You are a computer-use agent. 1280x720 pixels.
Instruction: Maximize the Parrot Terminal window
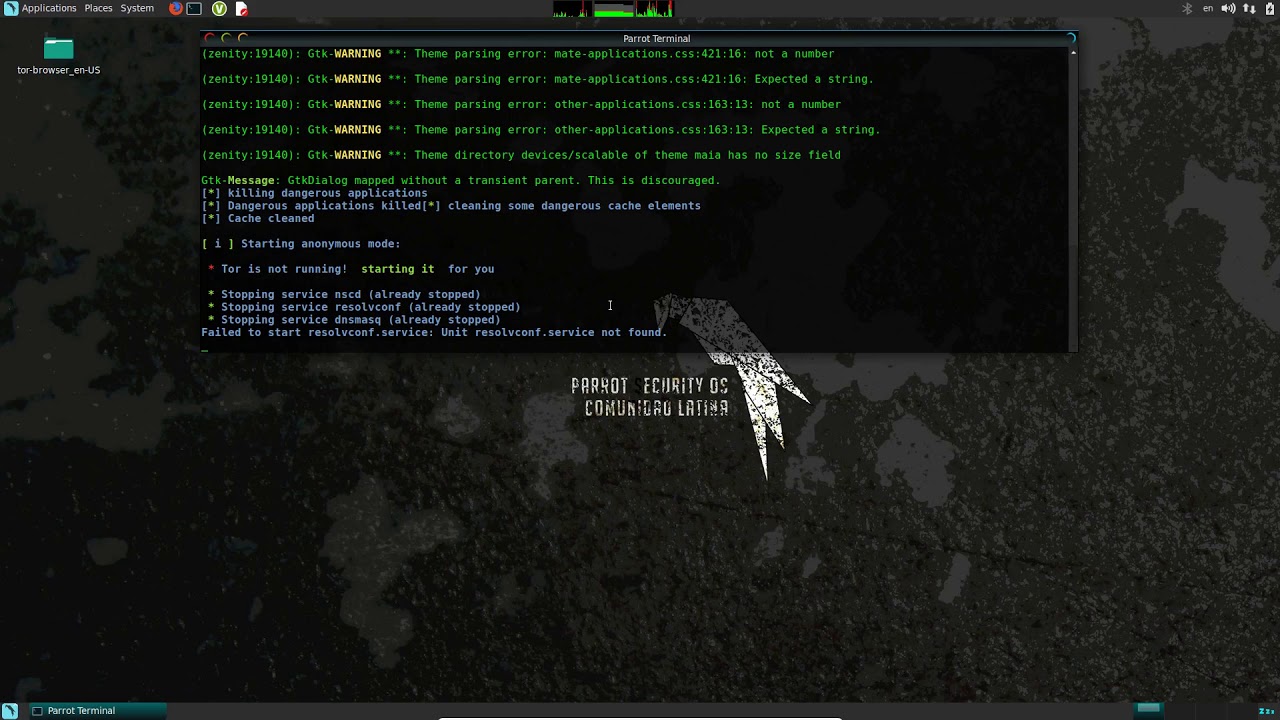(x=243, y=38)
